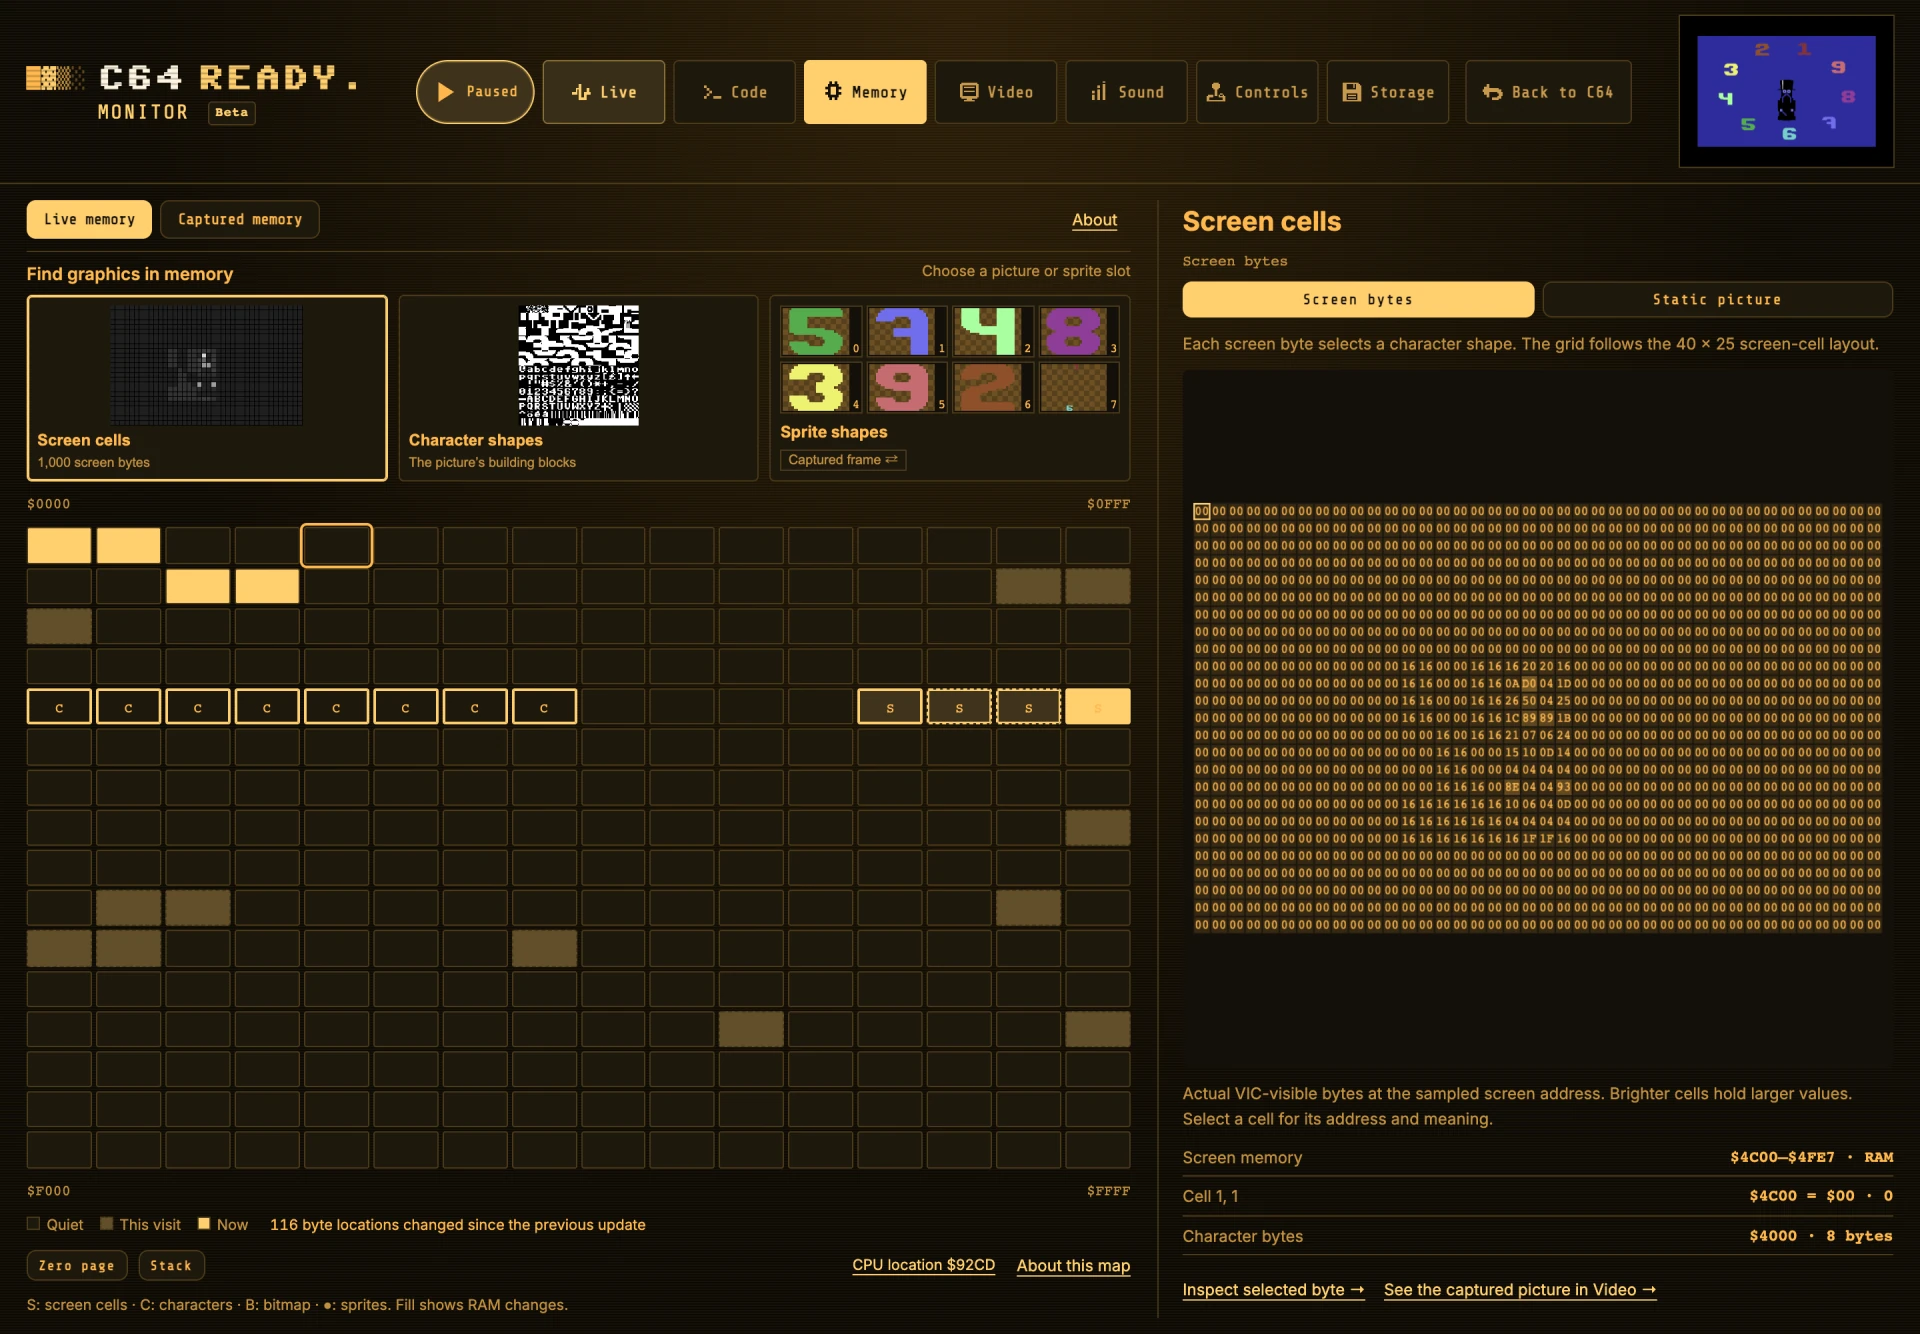Image resolution: width=1920 pixels, height=1334 pixels.
Task: Select empty sprite slot 7
Action: pos(1078,388)
